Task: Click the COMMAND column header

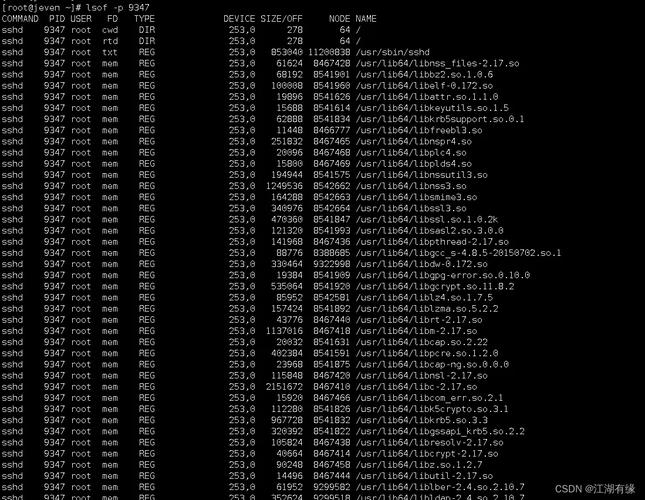Action: (x=20, y=19)
